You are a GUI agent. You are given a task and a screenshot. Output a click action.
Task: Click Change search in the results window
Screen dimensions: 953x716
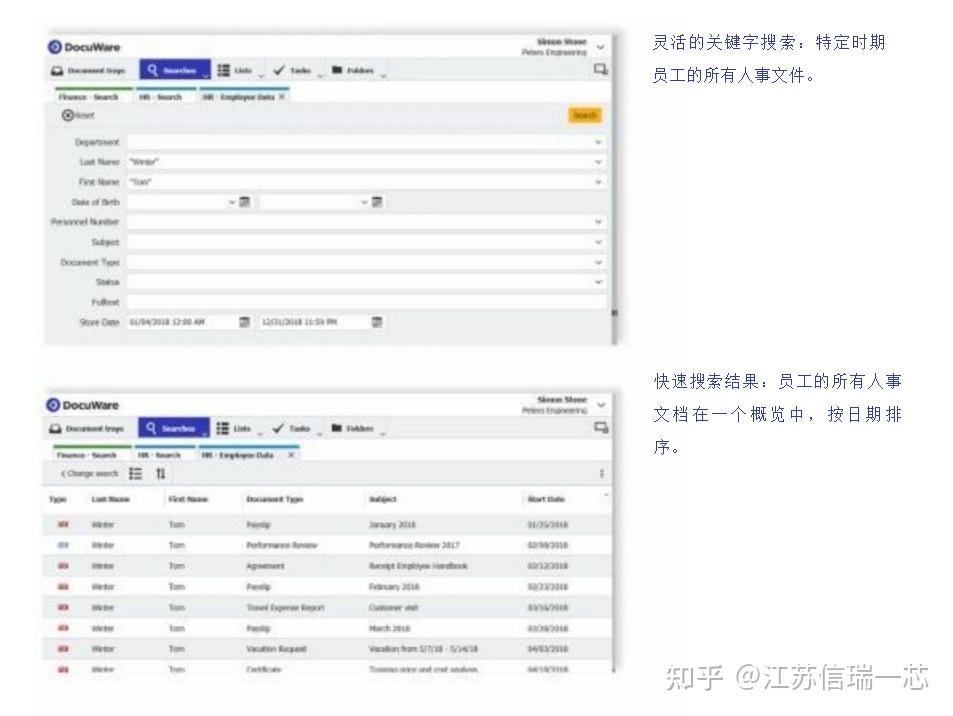tap(89, 473)
